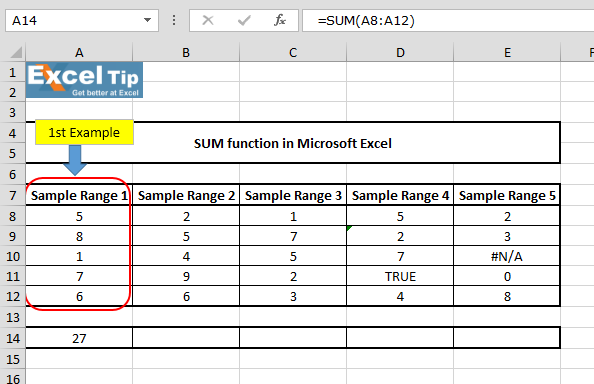This screenshot has width=594, height=384.
Task: Click the three-dot formula bar handle
Action: click(x=174, y=20)
